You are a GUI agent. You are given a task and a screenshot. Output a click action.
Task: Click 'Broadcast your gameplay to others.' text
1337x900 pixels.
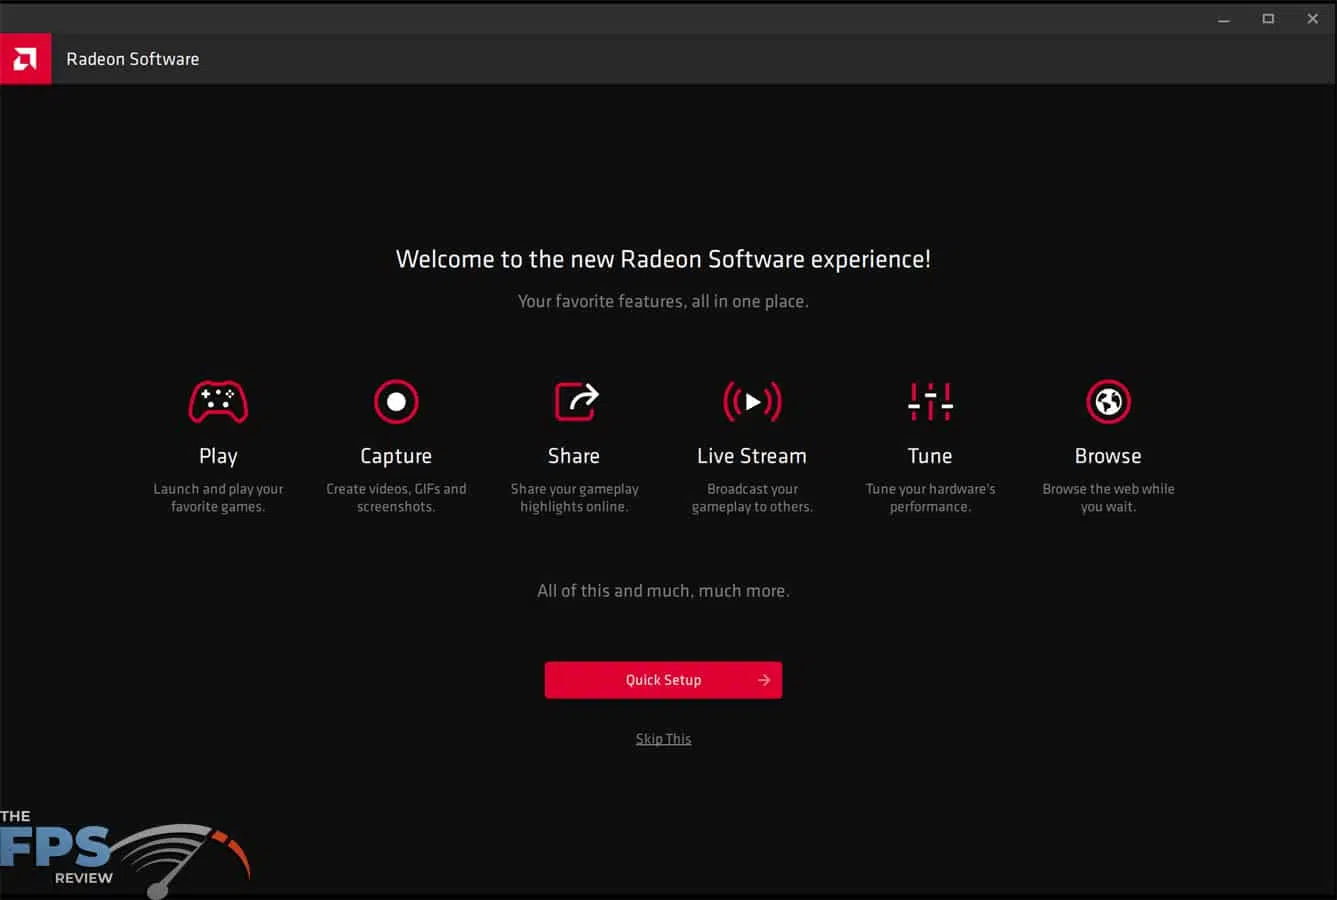(752, 498)
